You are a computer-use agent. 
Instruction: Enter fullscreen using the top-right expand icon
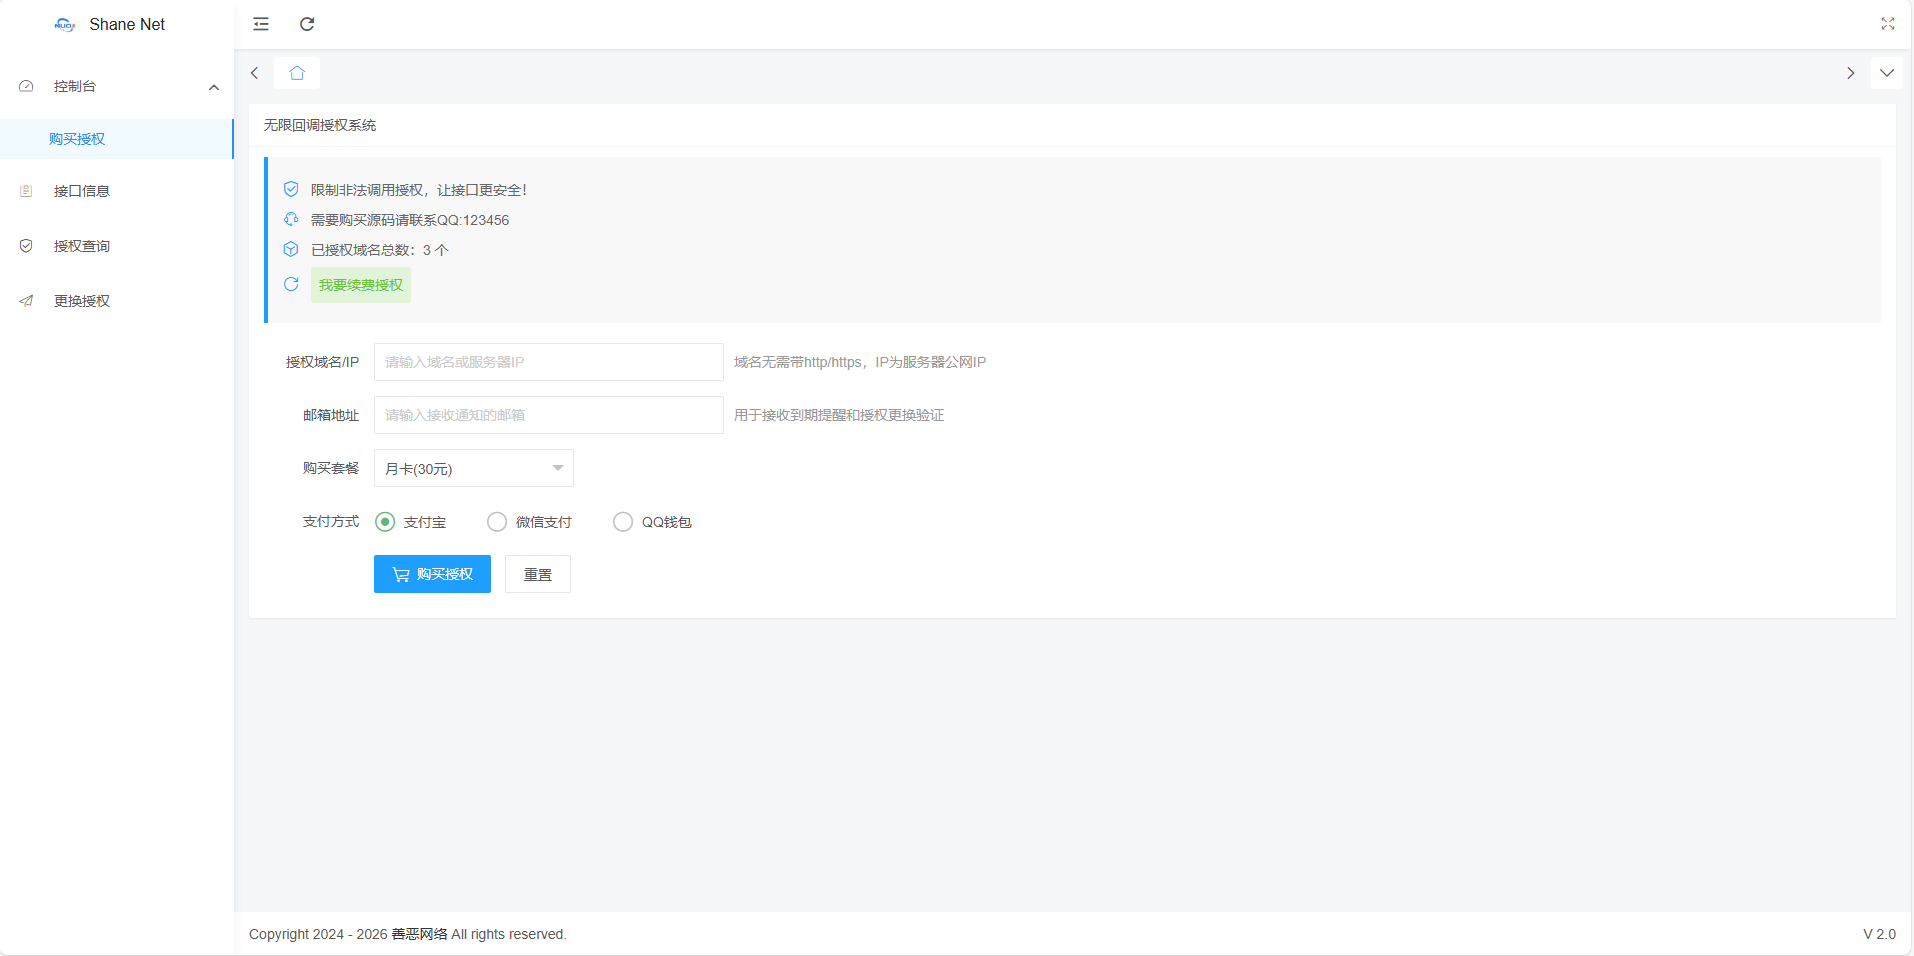coord(1887,24)
